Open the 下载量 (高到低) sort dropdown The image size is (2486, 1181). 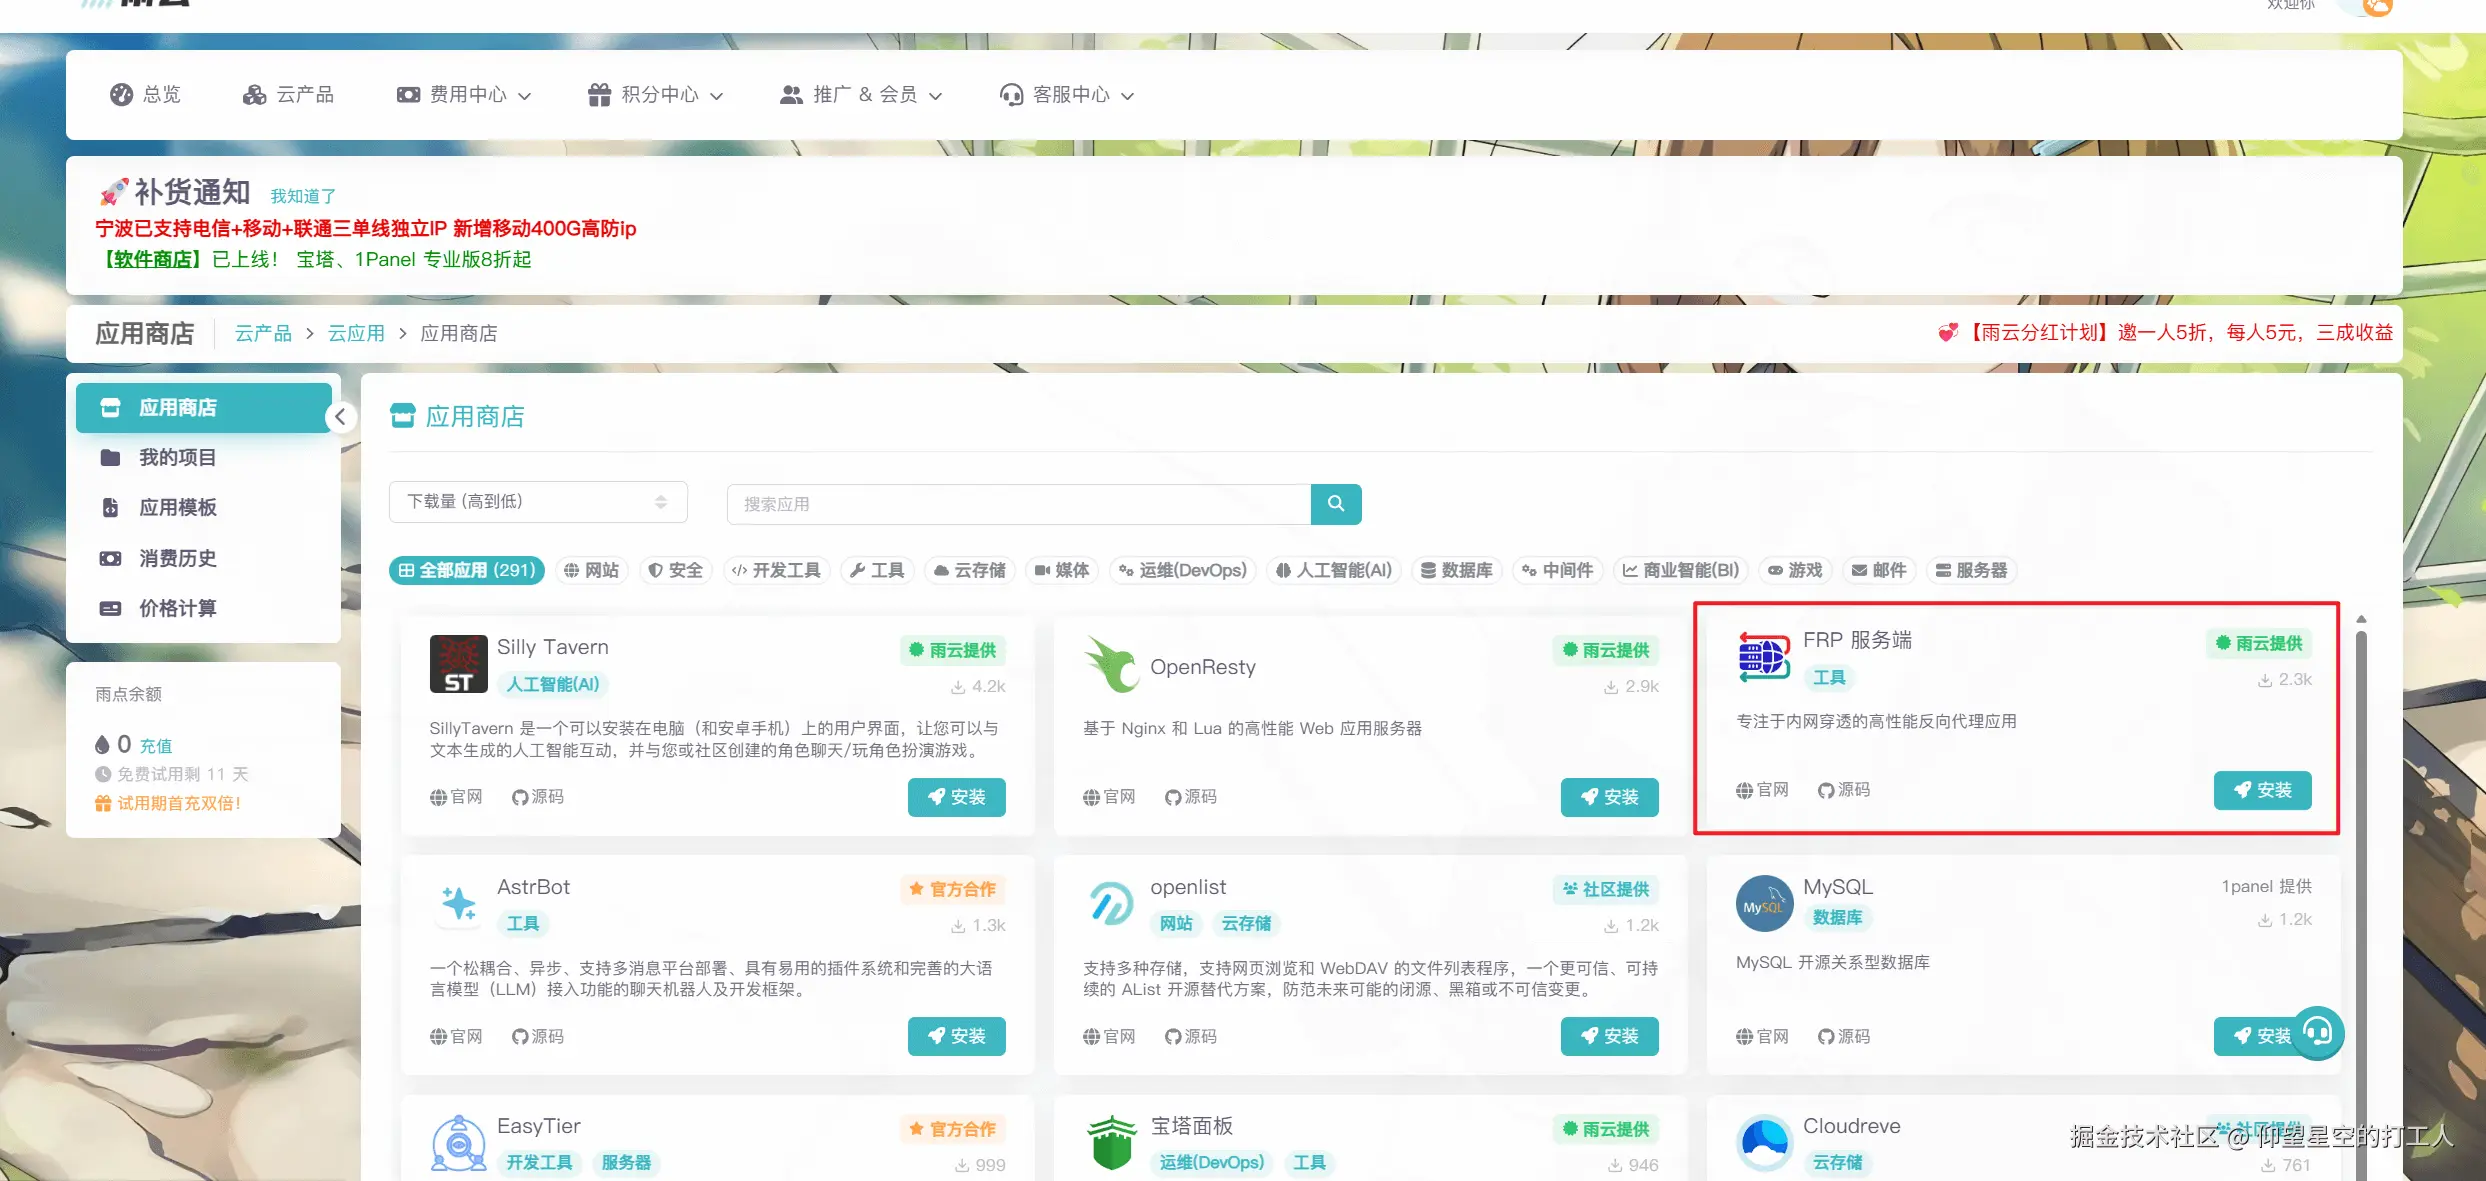(x=537, y=502)
